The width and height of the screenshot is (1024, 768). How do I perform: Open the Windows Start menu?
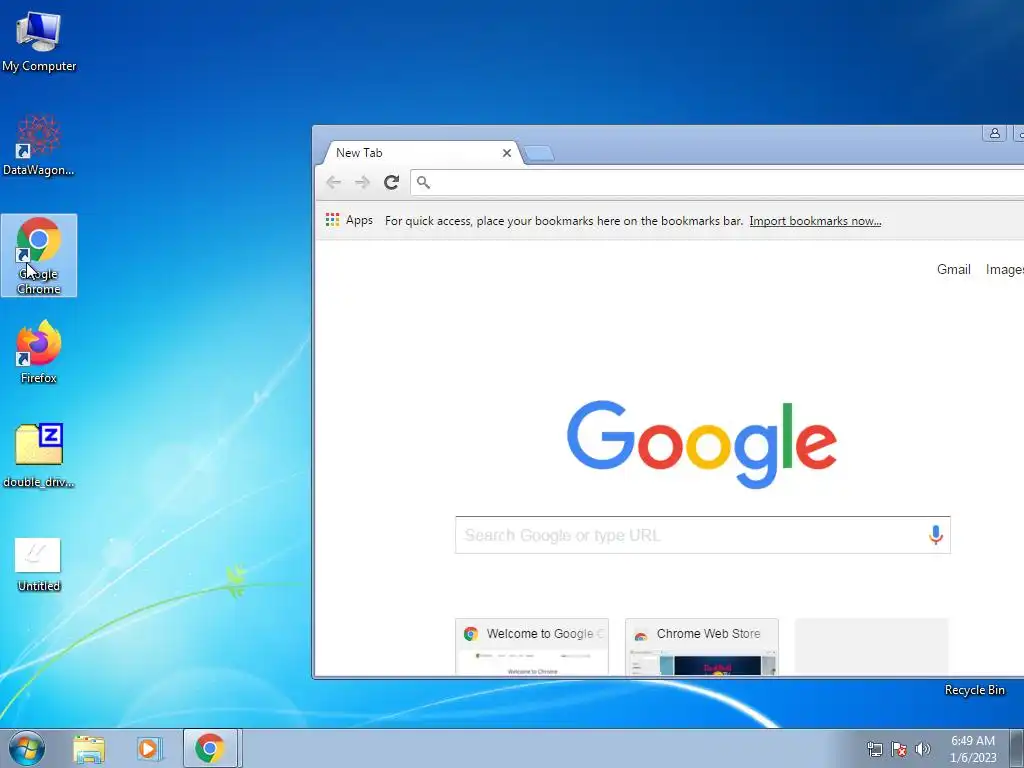(27, 748)
